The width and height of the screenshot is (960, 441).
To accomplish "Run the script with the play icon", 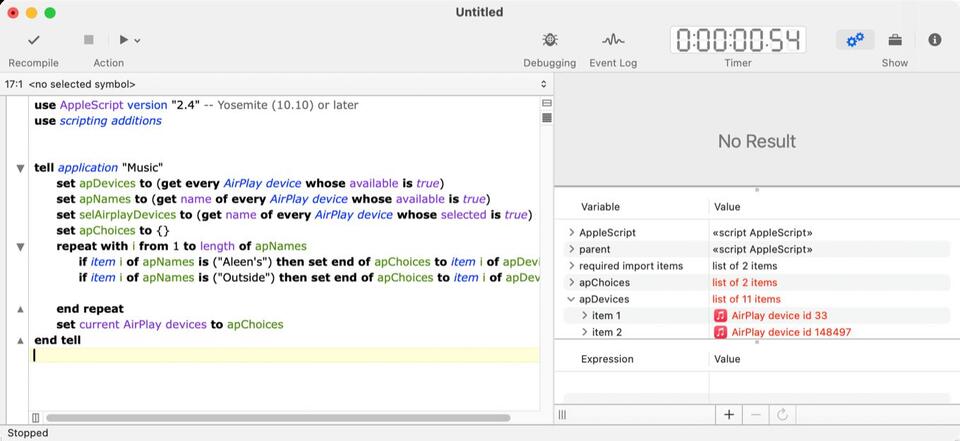I will 124,40.
